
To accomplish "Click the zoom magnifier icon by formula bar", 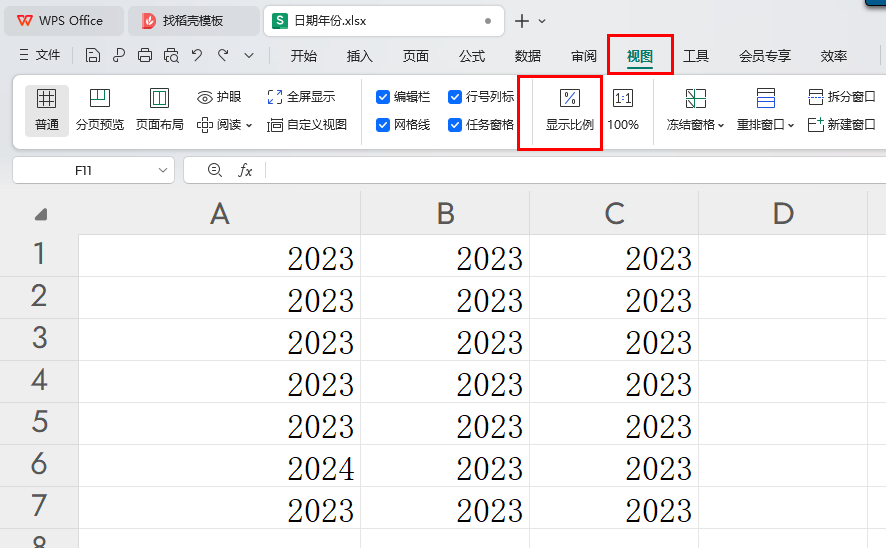I will [x=215, y=170].
